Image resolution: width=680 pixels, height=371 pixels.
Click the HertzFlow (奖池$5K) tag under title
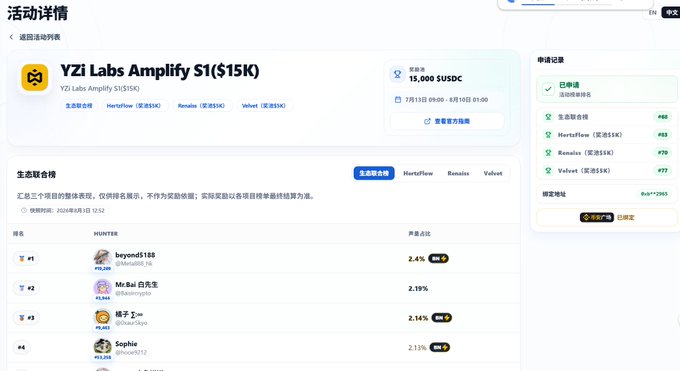pyautogui.click(x=134, y=106)
